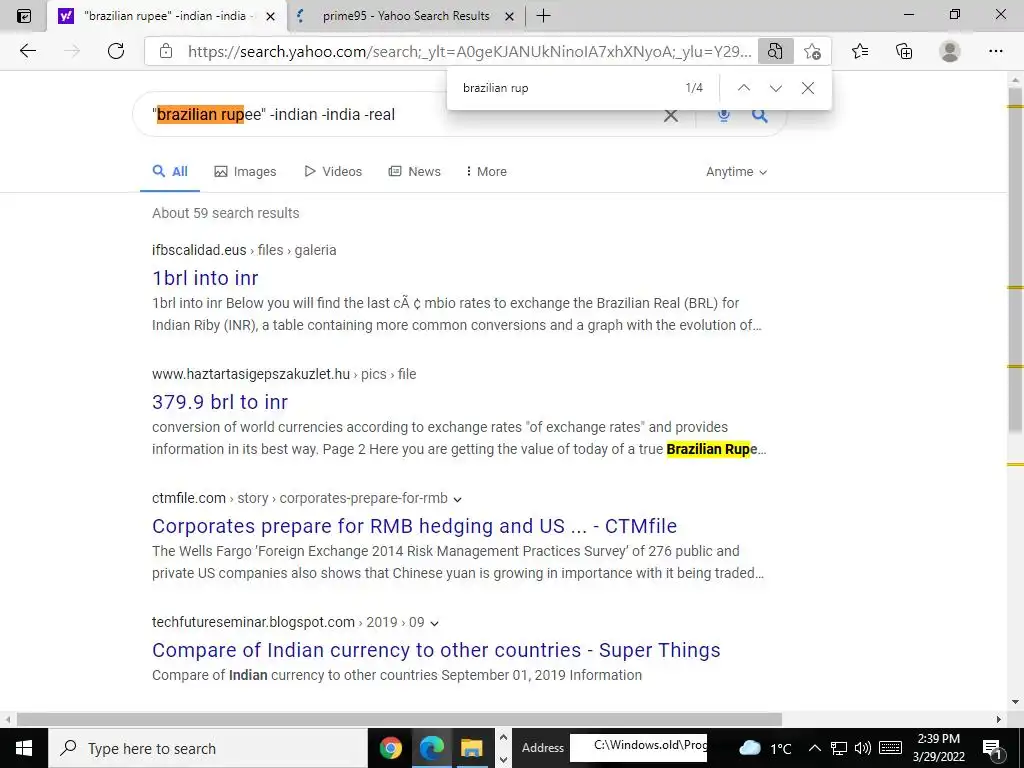Open the volume control
Image resolution: width=1024 pixels, height=768 pixels.
(x=863, y=748)
